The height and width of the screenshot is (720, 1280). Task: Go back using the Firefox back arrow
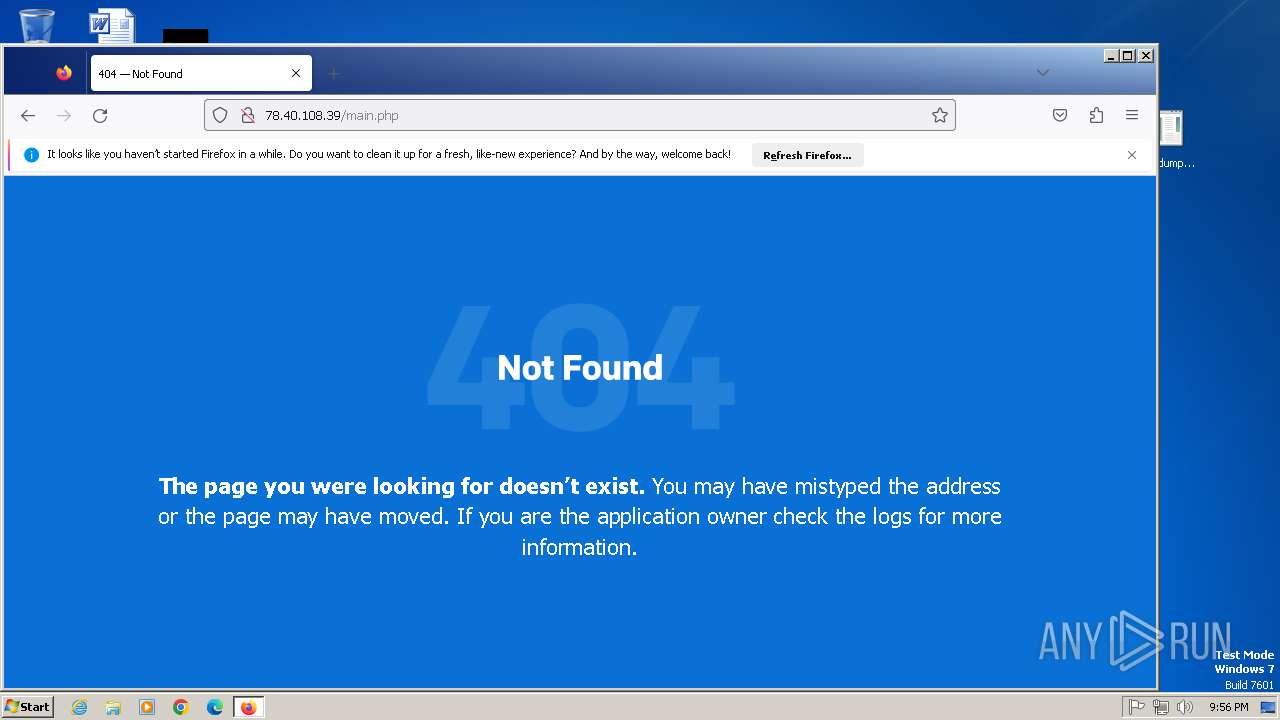(28, 116)
